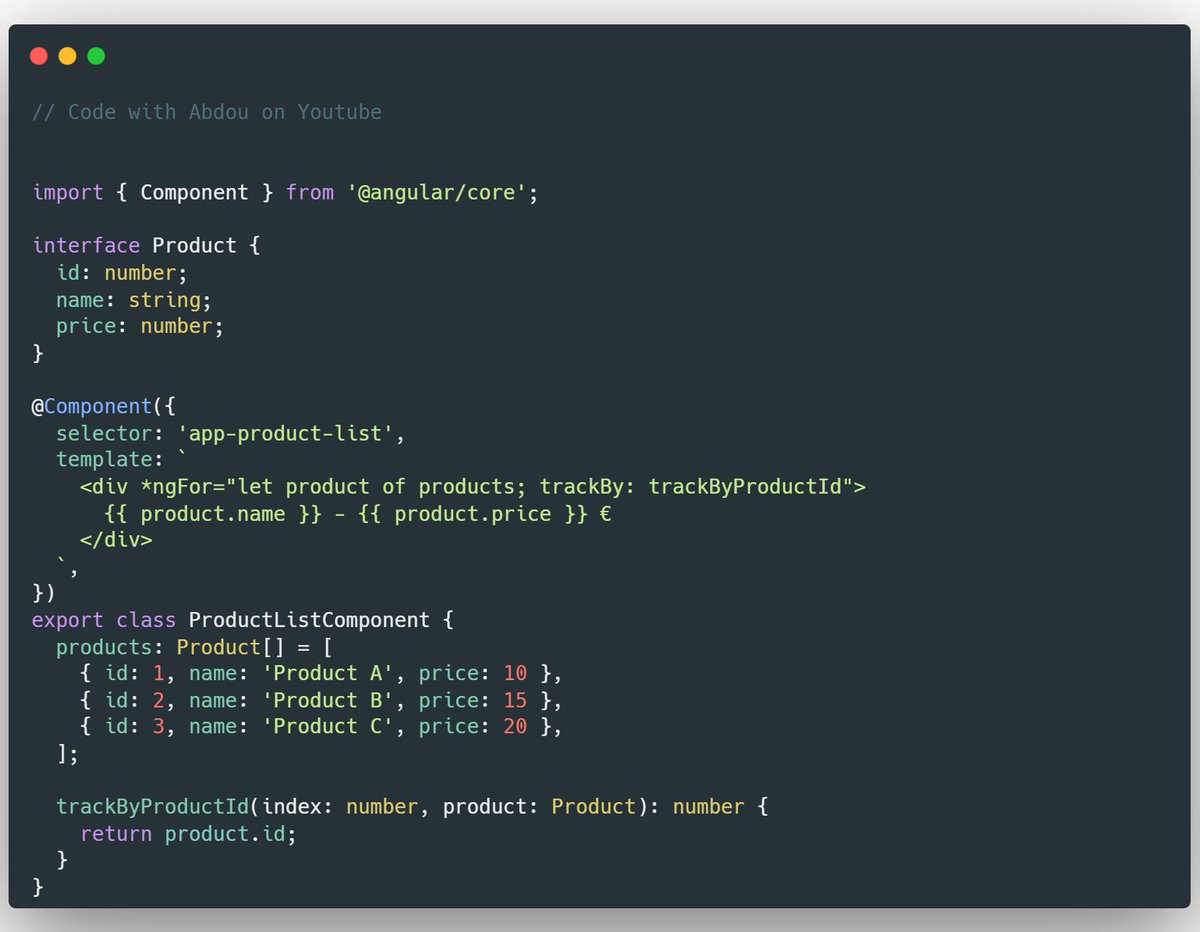This screenshot has width=1200, height=932.
Task: Click 'interface Product {' line
Action: pyautogui.click(x=146, y=245)
